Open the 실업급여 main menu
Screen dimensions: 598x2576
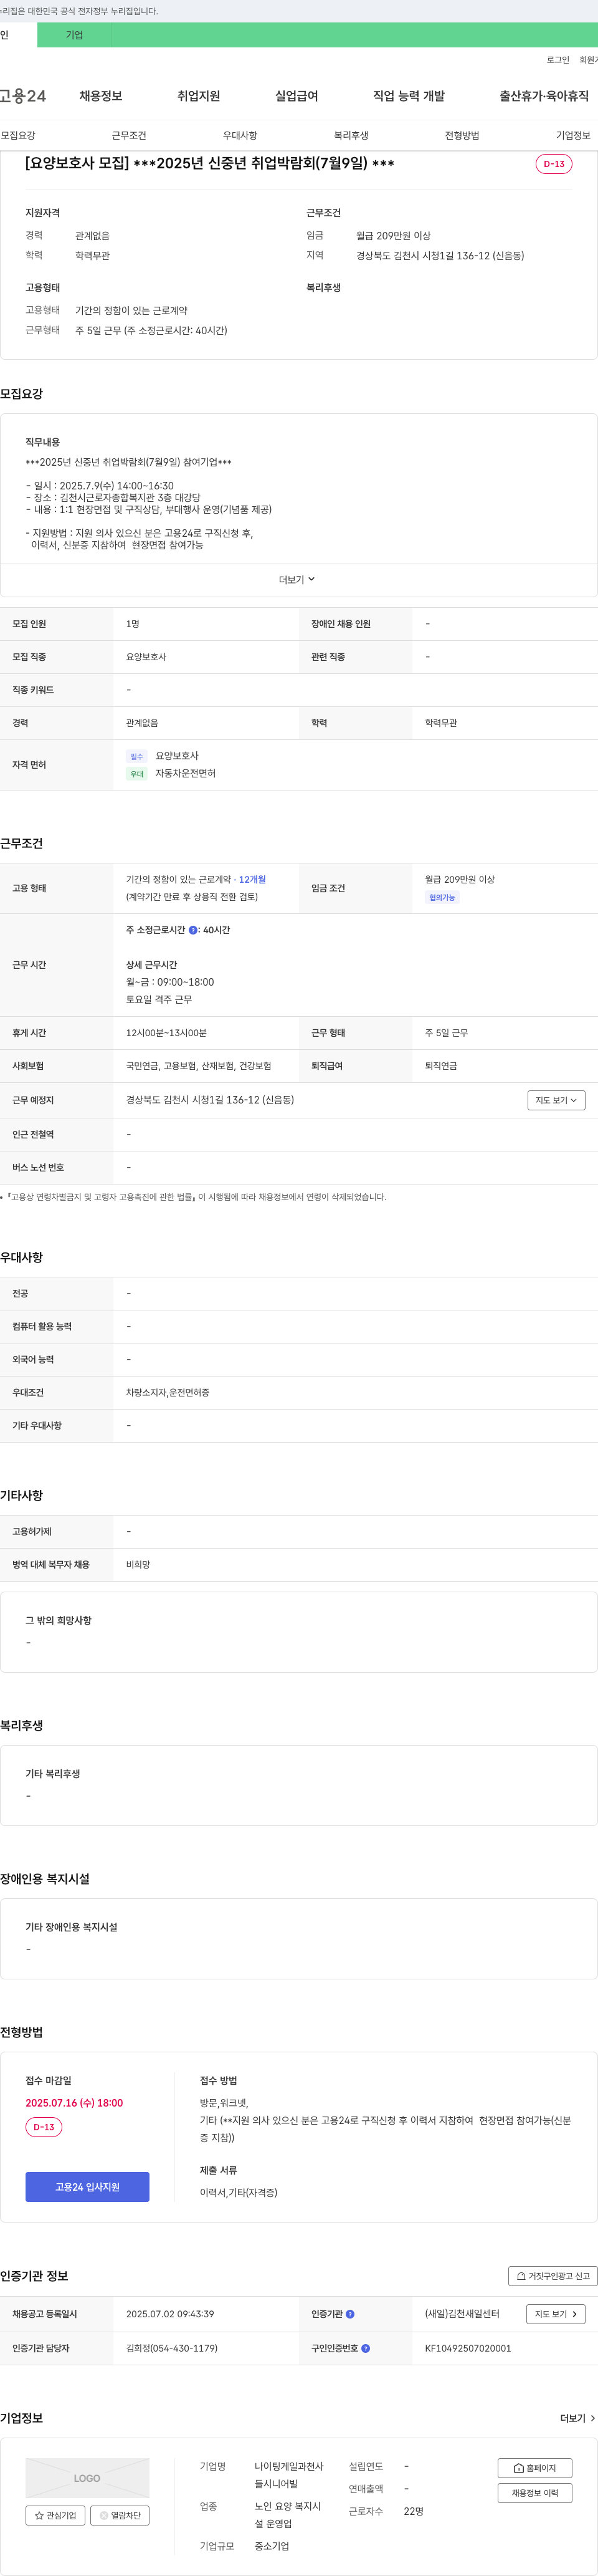click(296, 96)
